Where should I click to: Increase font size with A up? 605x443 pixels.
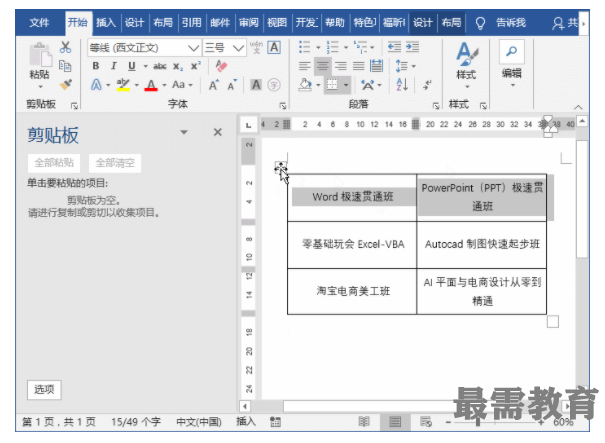click(x=213, y=85)
